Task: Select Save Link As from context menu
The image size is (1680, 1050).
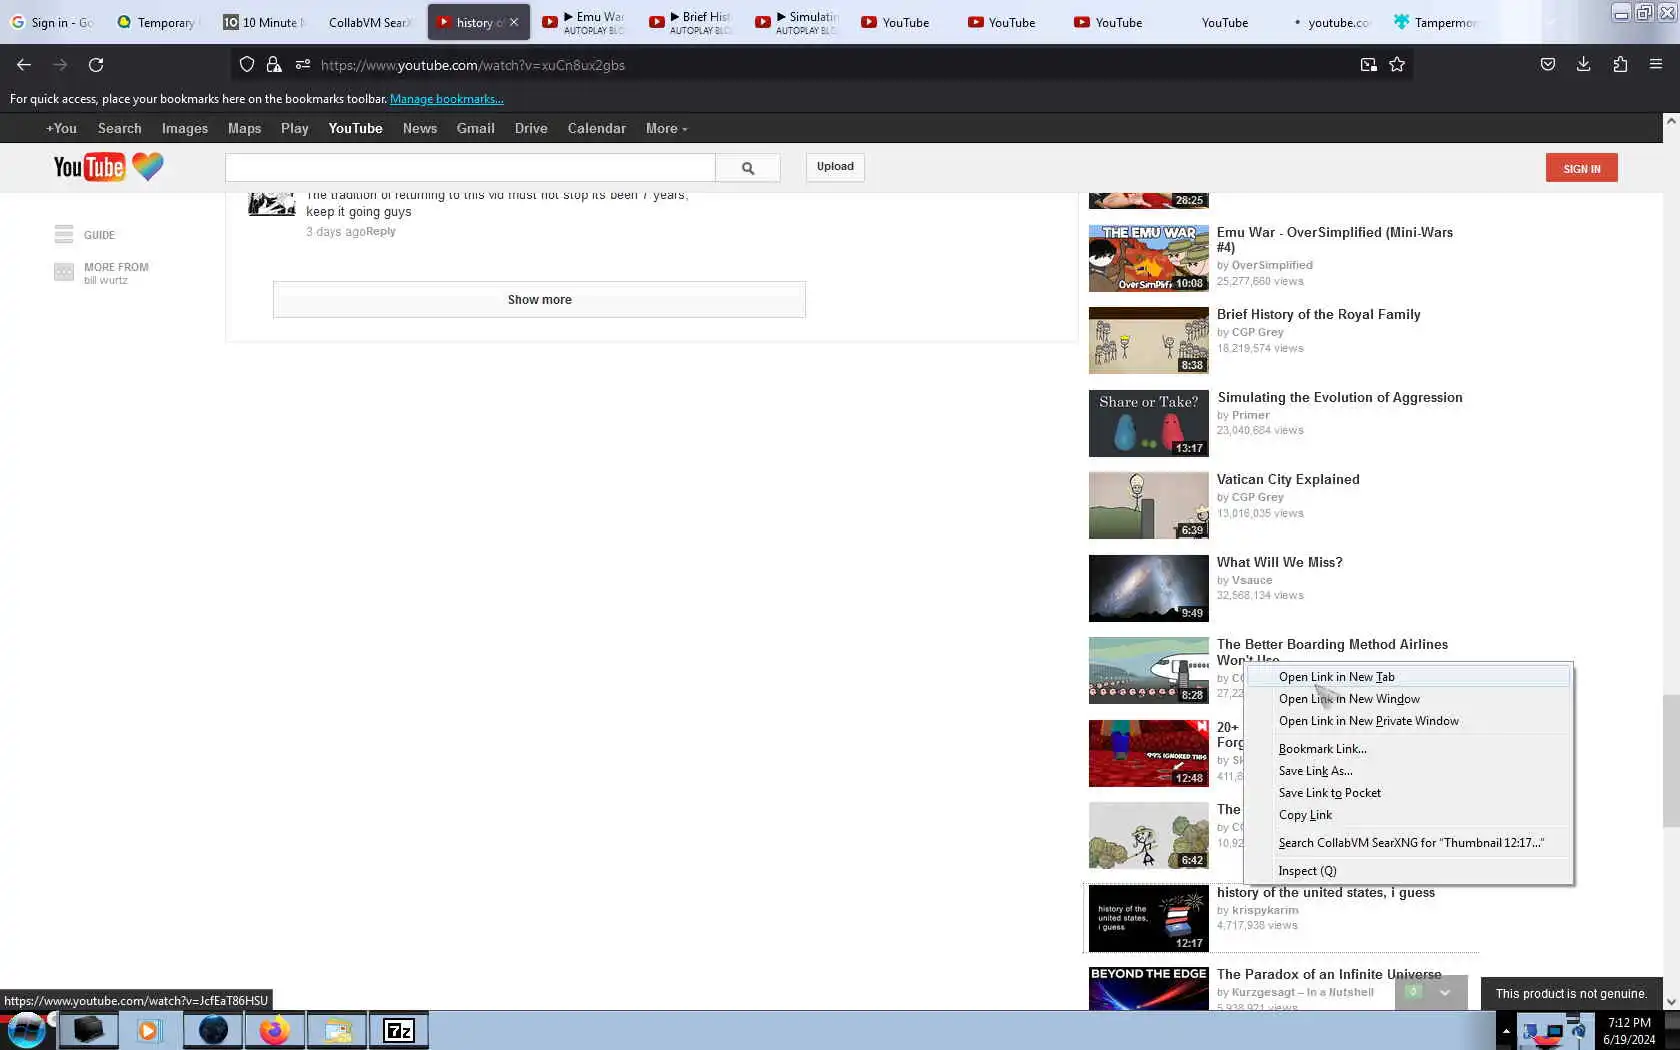Action: (x=1409, y=771)
